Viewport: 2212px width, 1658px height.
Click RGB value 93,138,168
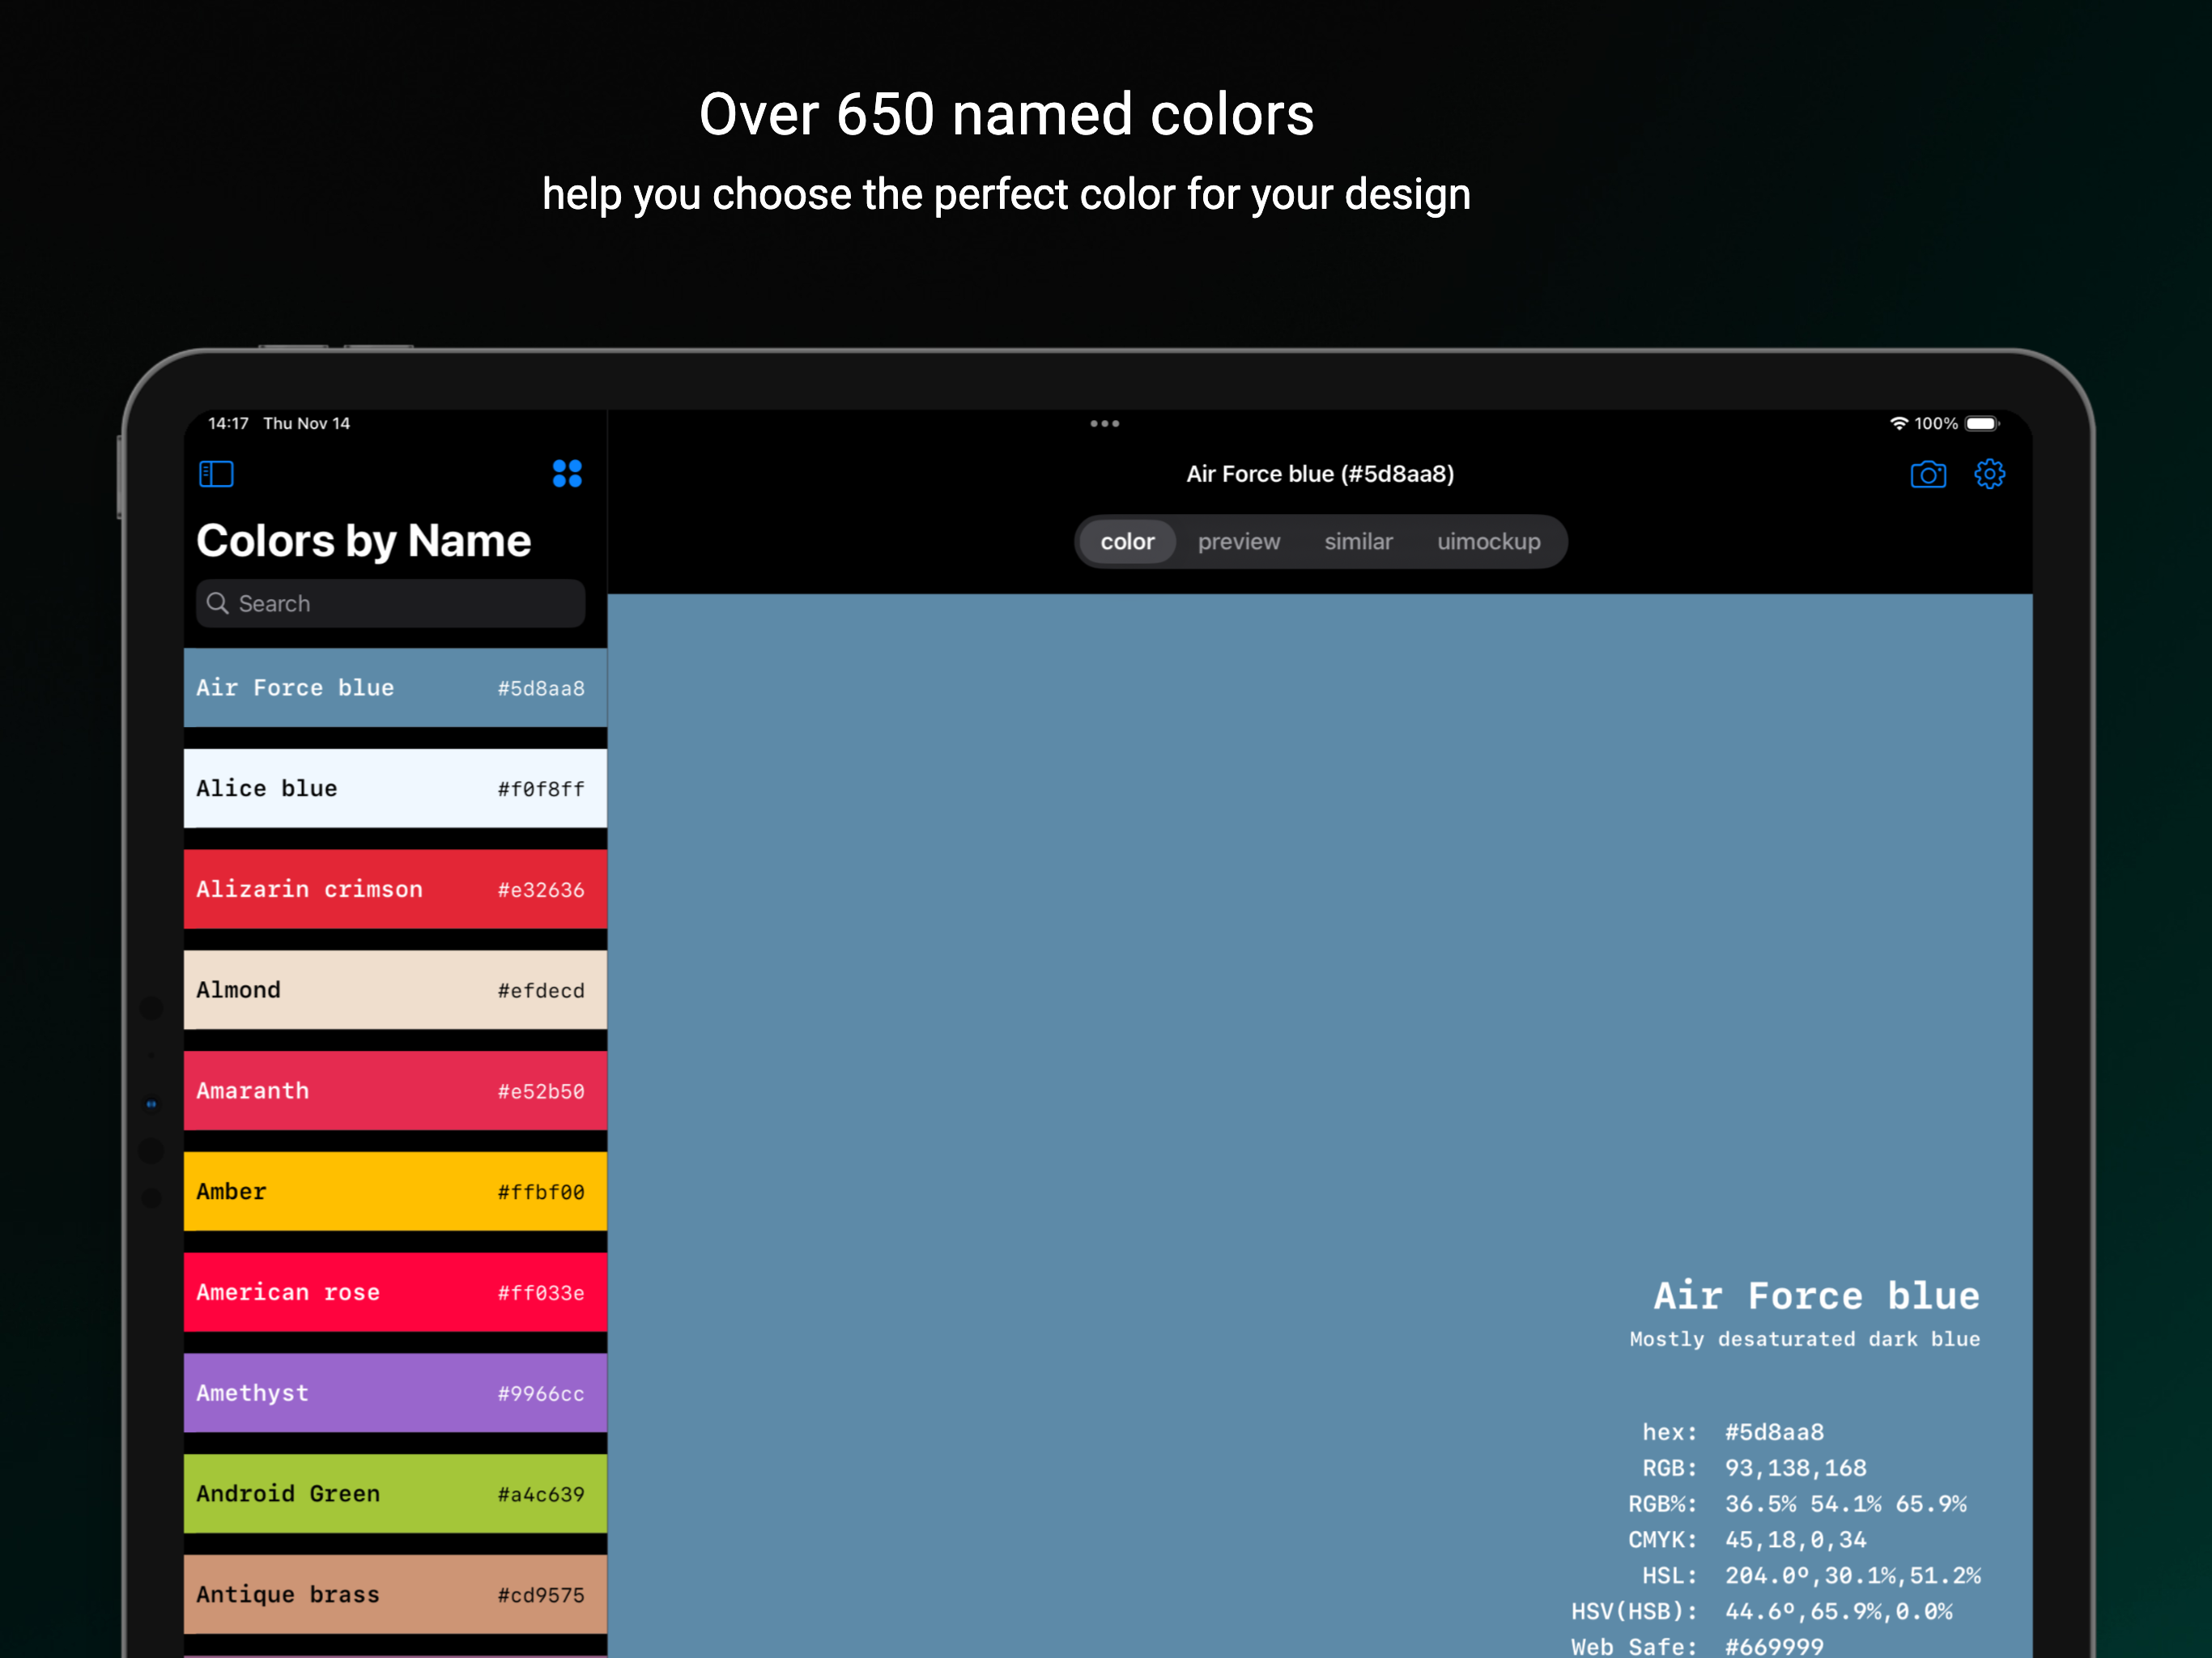1795,1468
